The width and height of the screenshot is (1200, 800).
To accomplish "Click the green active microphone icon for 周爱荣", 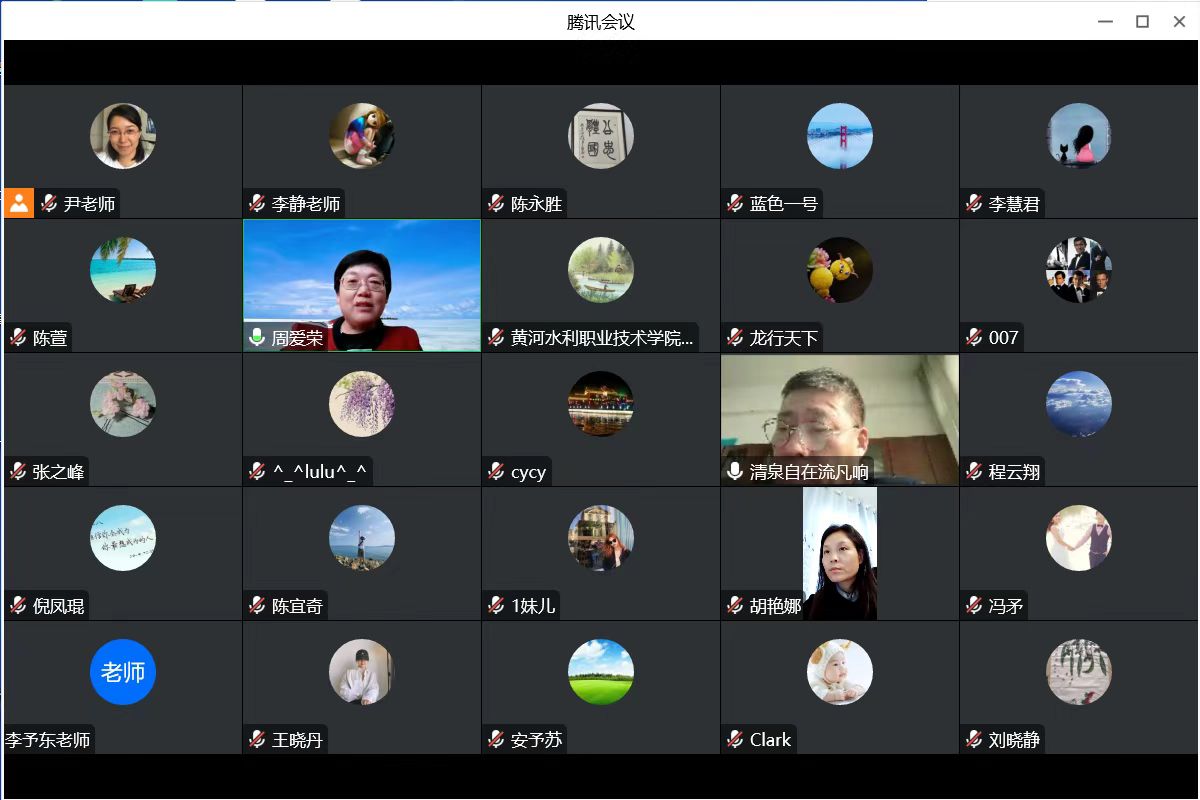I will tap(257, 338).
